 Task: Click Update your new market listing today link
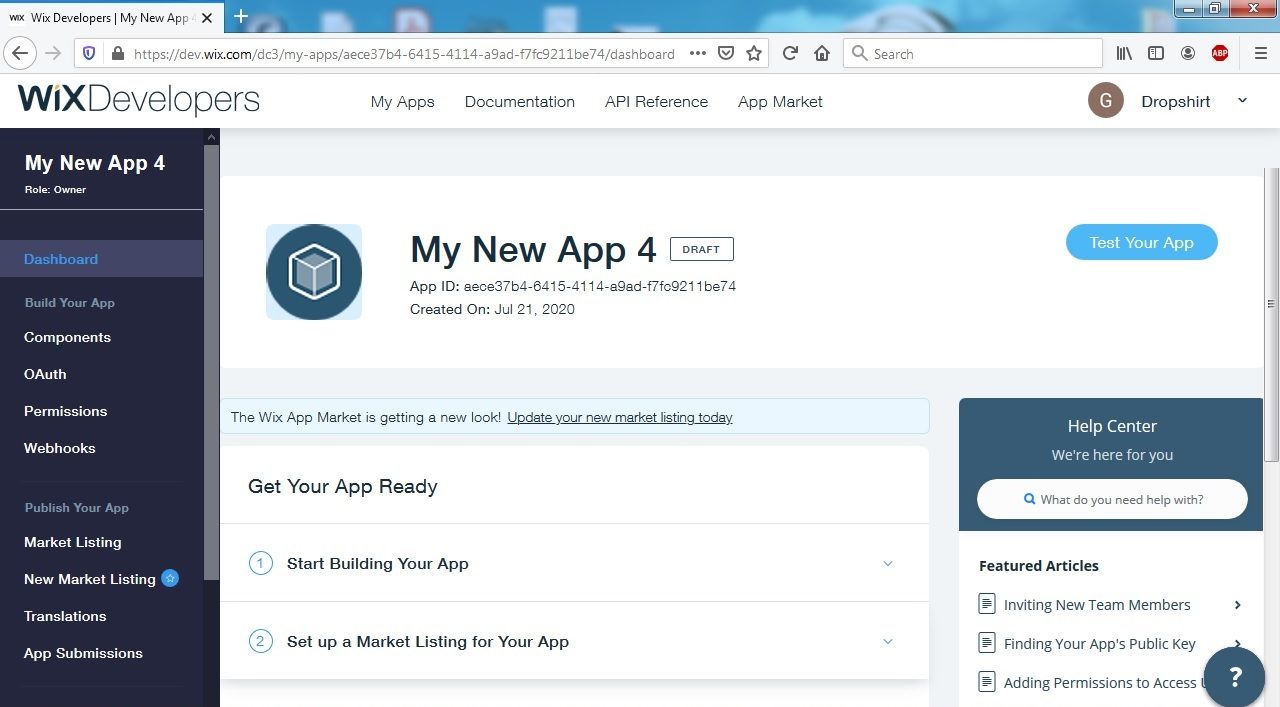pos(620,417)
